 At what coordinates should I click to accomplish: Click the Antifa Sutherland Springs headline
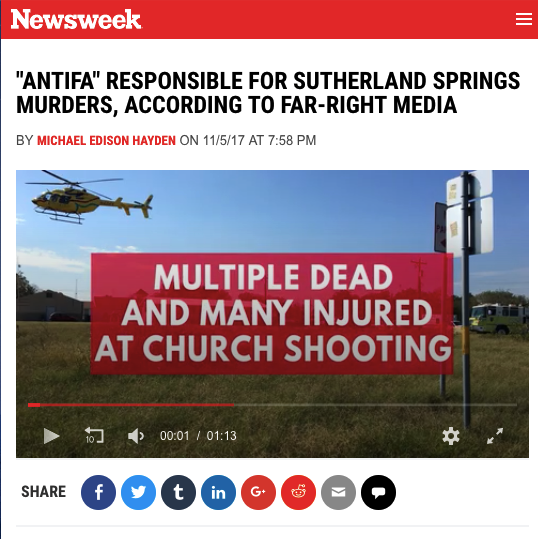[x=268, y=92]
